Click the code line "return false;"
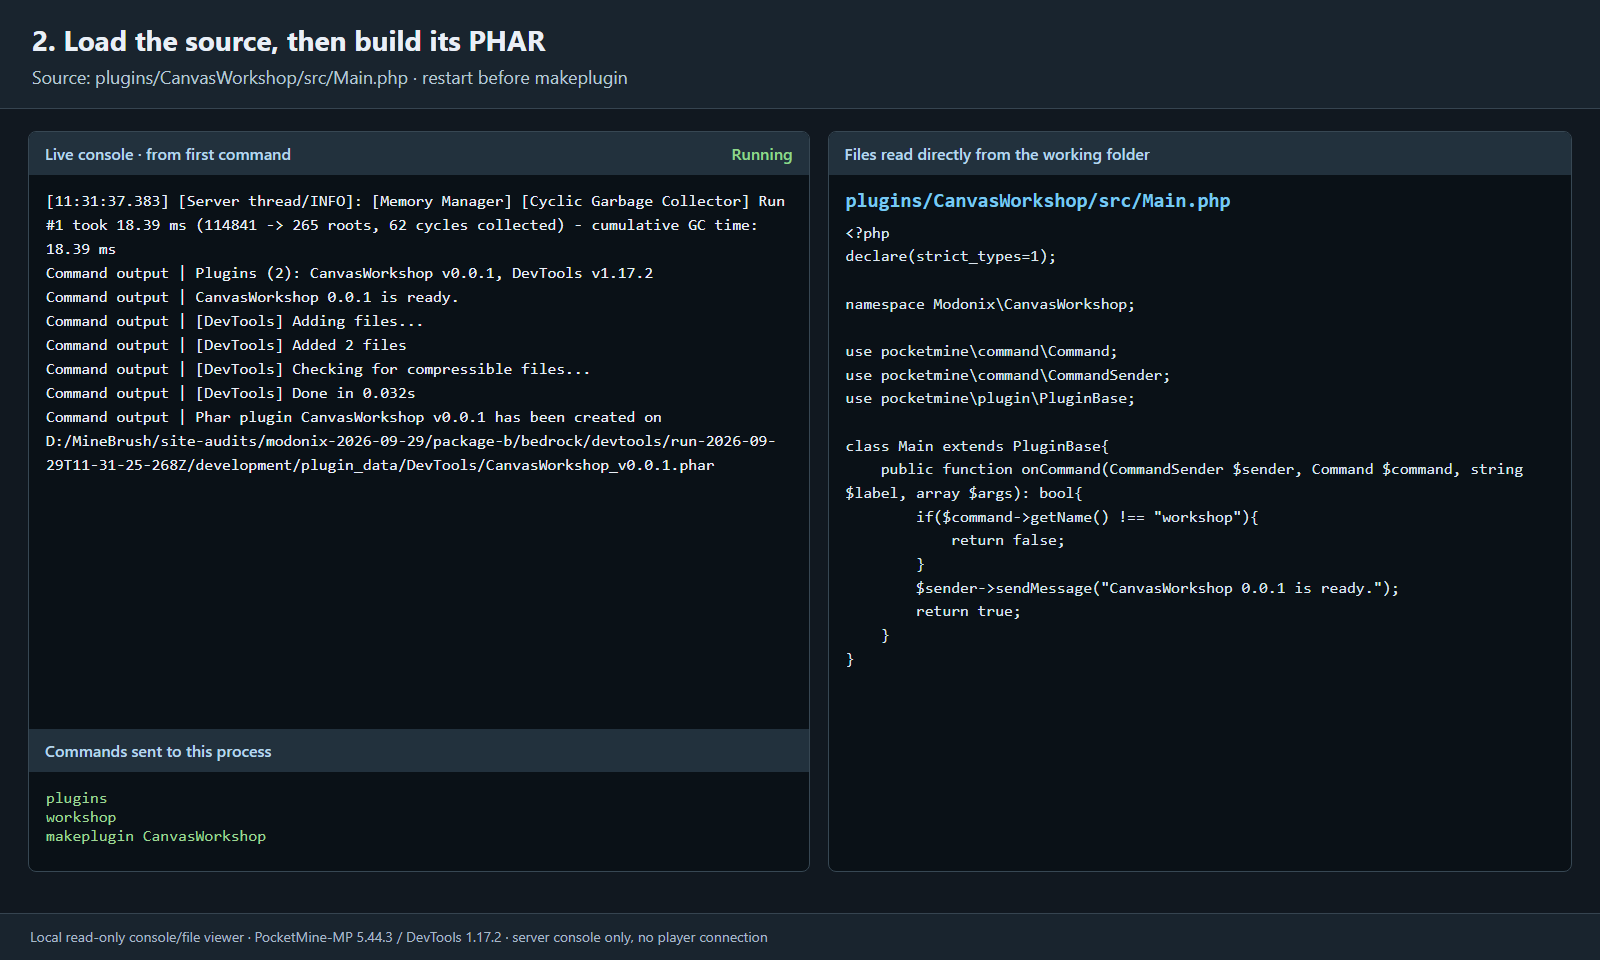The width and height of the screenshot is (1600, 960). (x=1008, y=540)
